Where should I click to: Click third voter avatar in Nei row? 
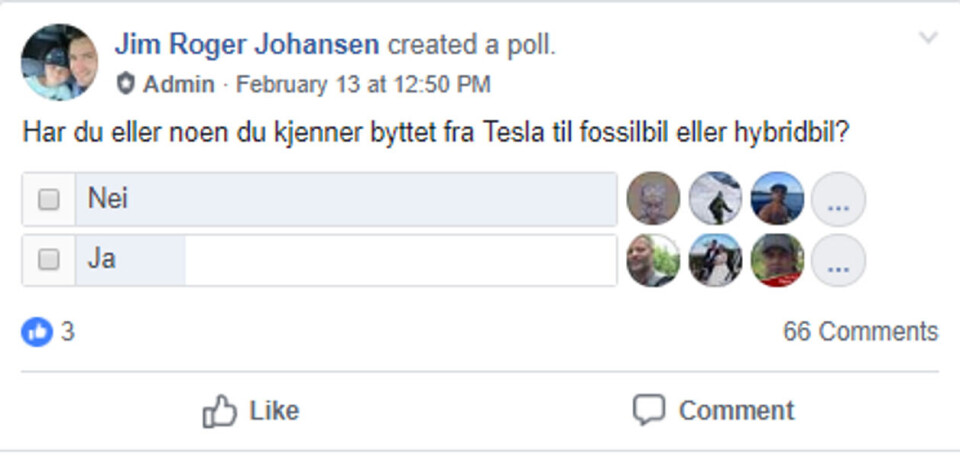(x=777, y=199)
